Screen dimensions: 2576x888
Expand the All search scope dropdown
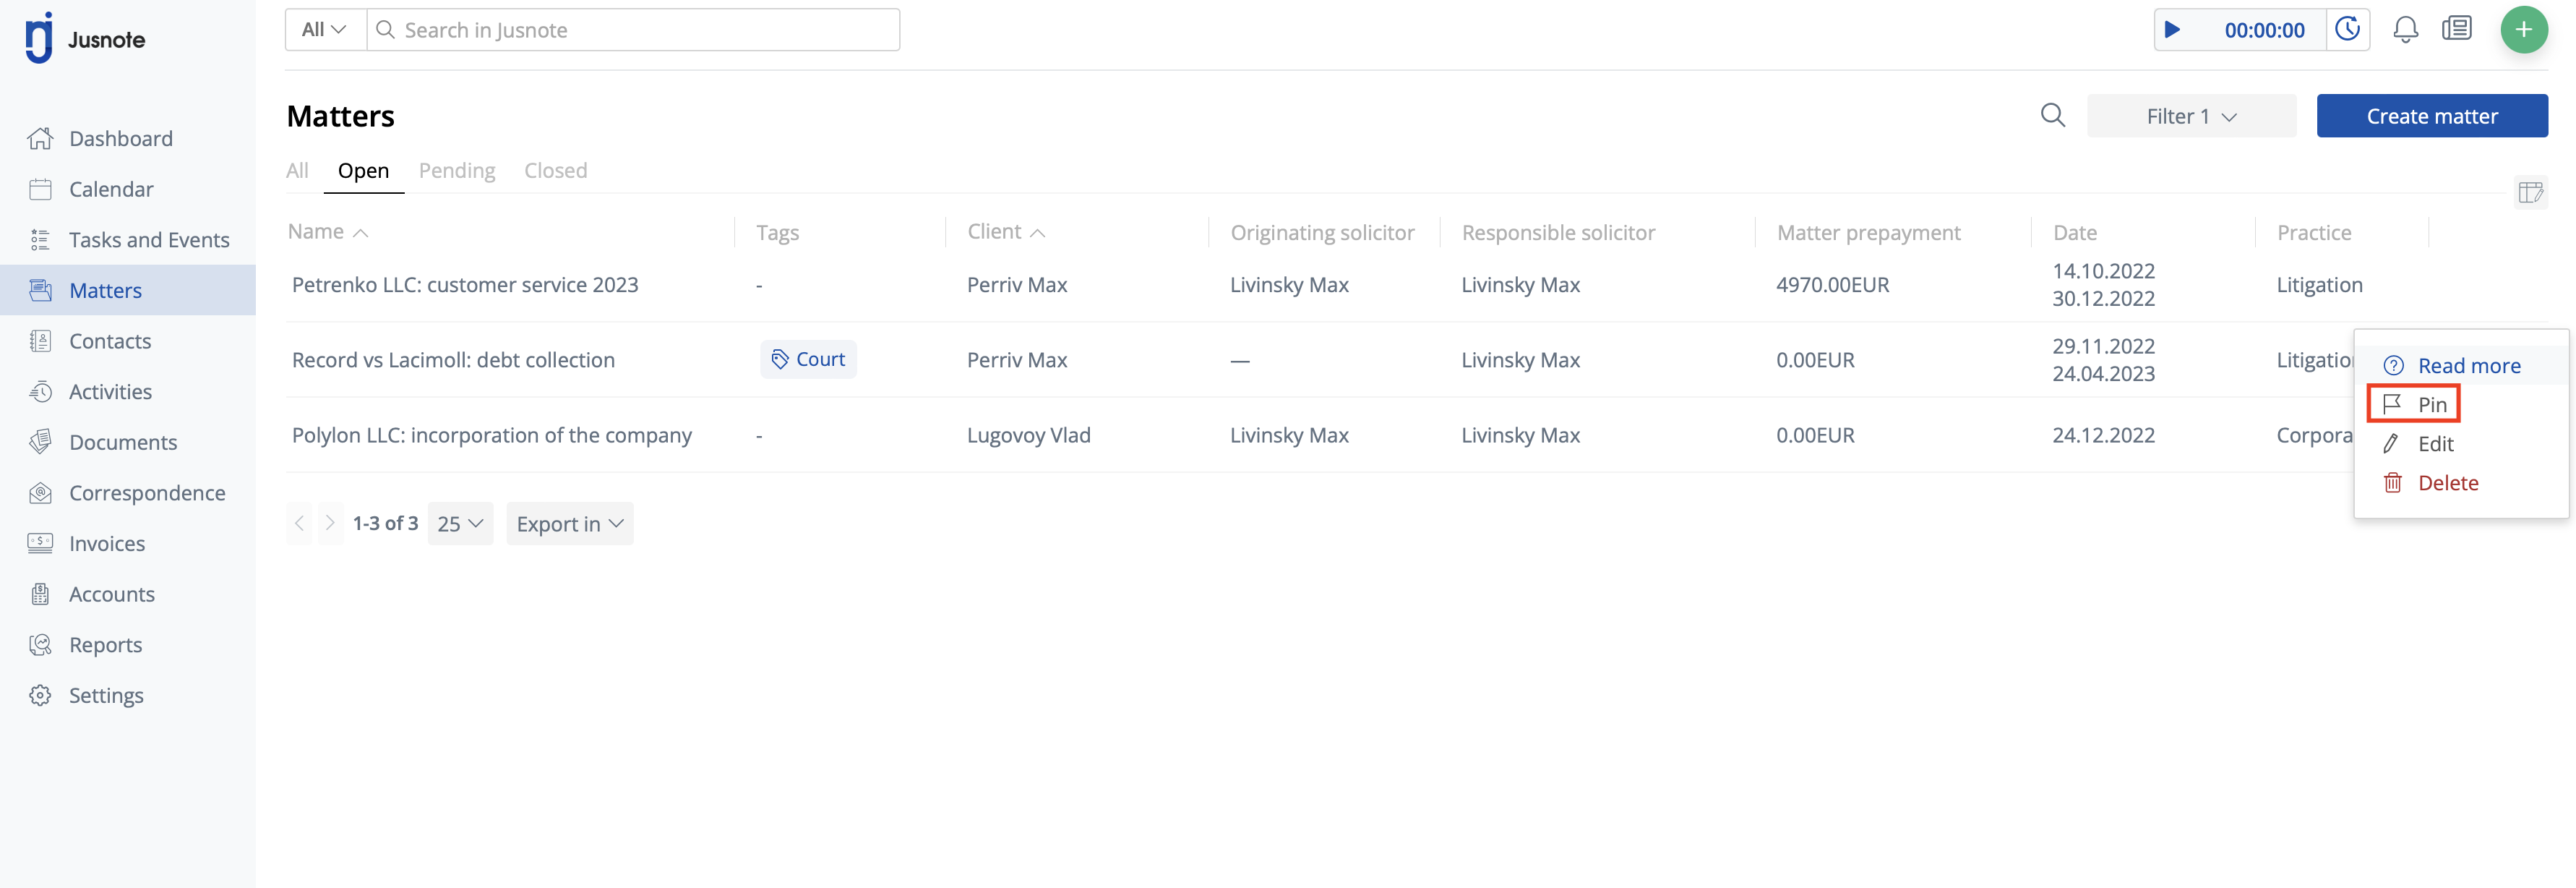(x=325, y=30)
